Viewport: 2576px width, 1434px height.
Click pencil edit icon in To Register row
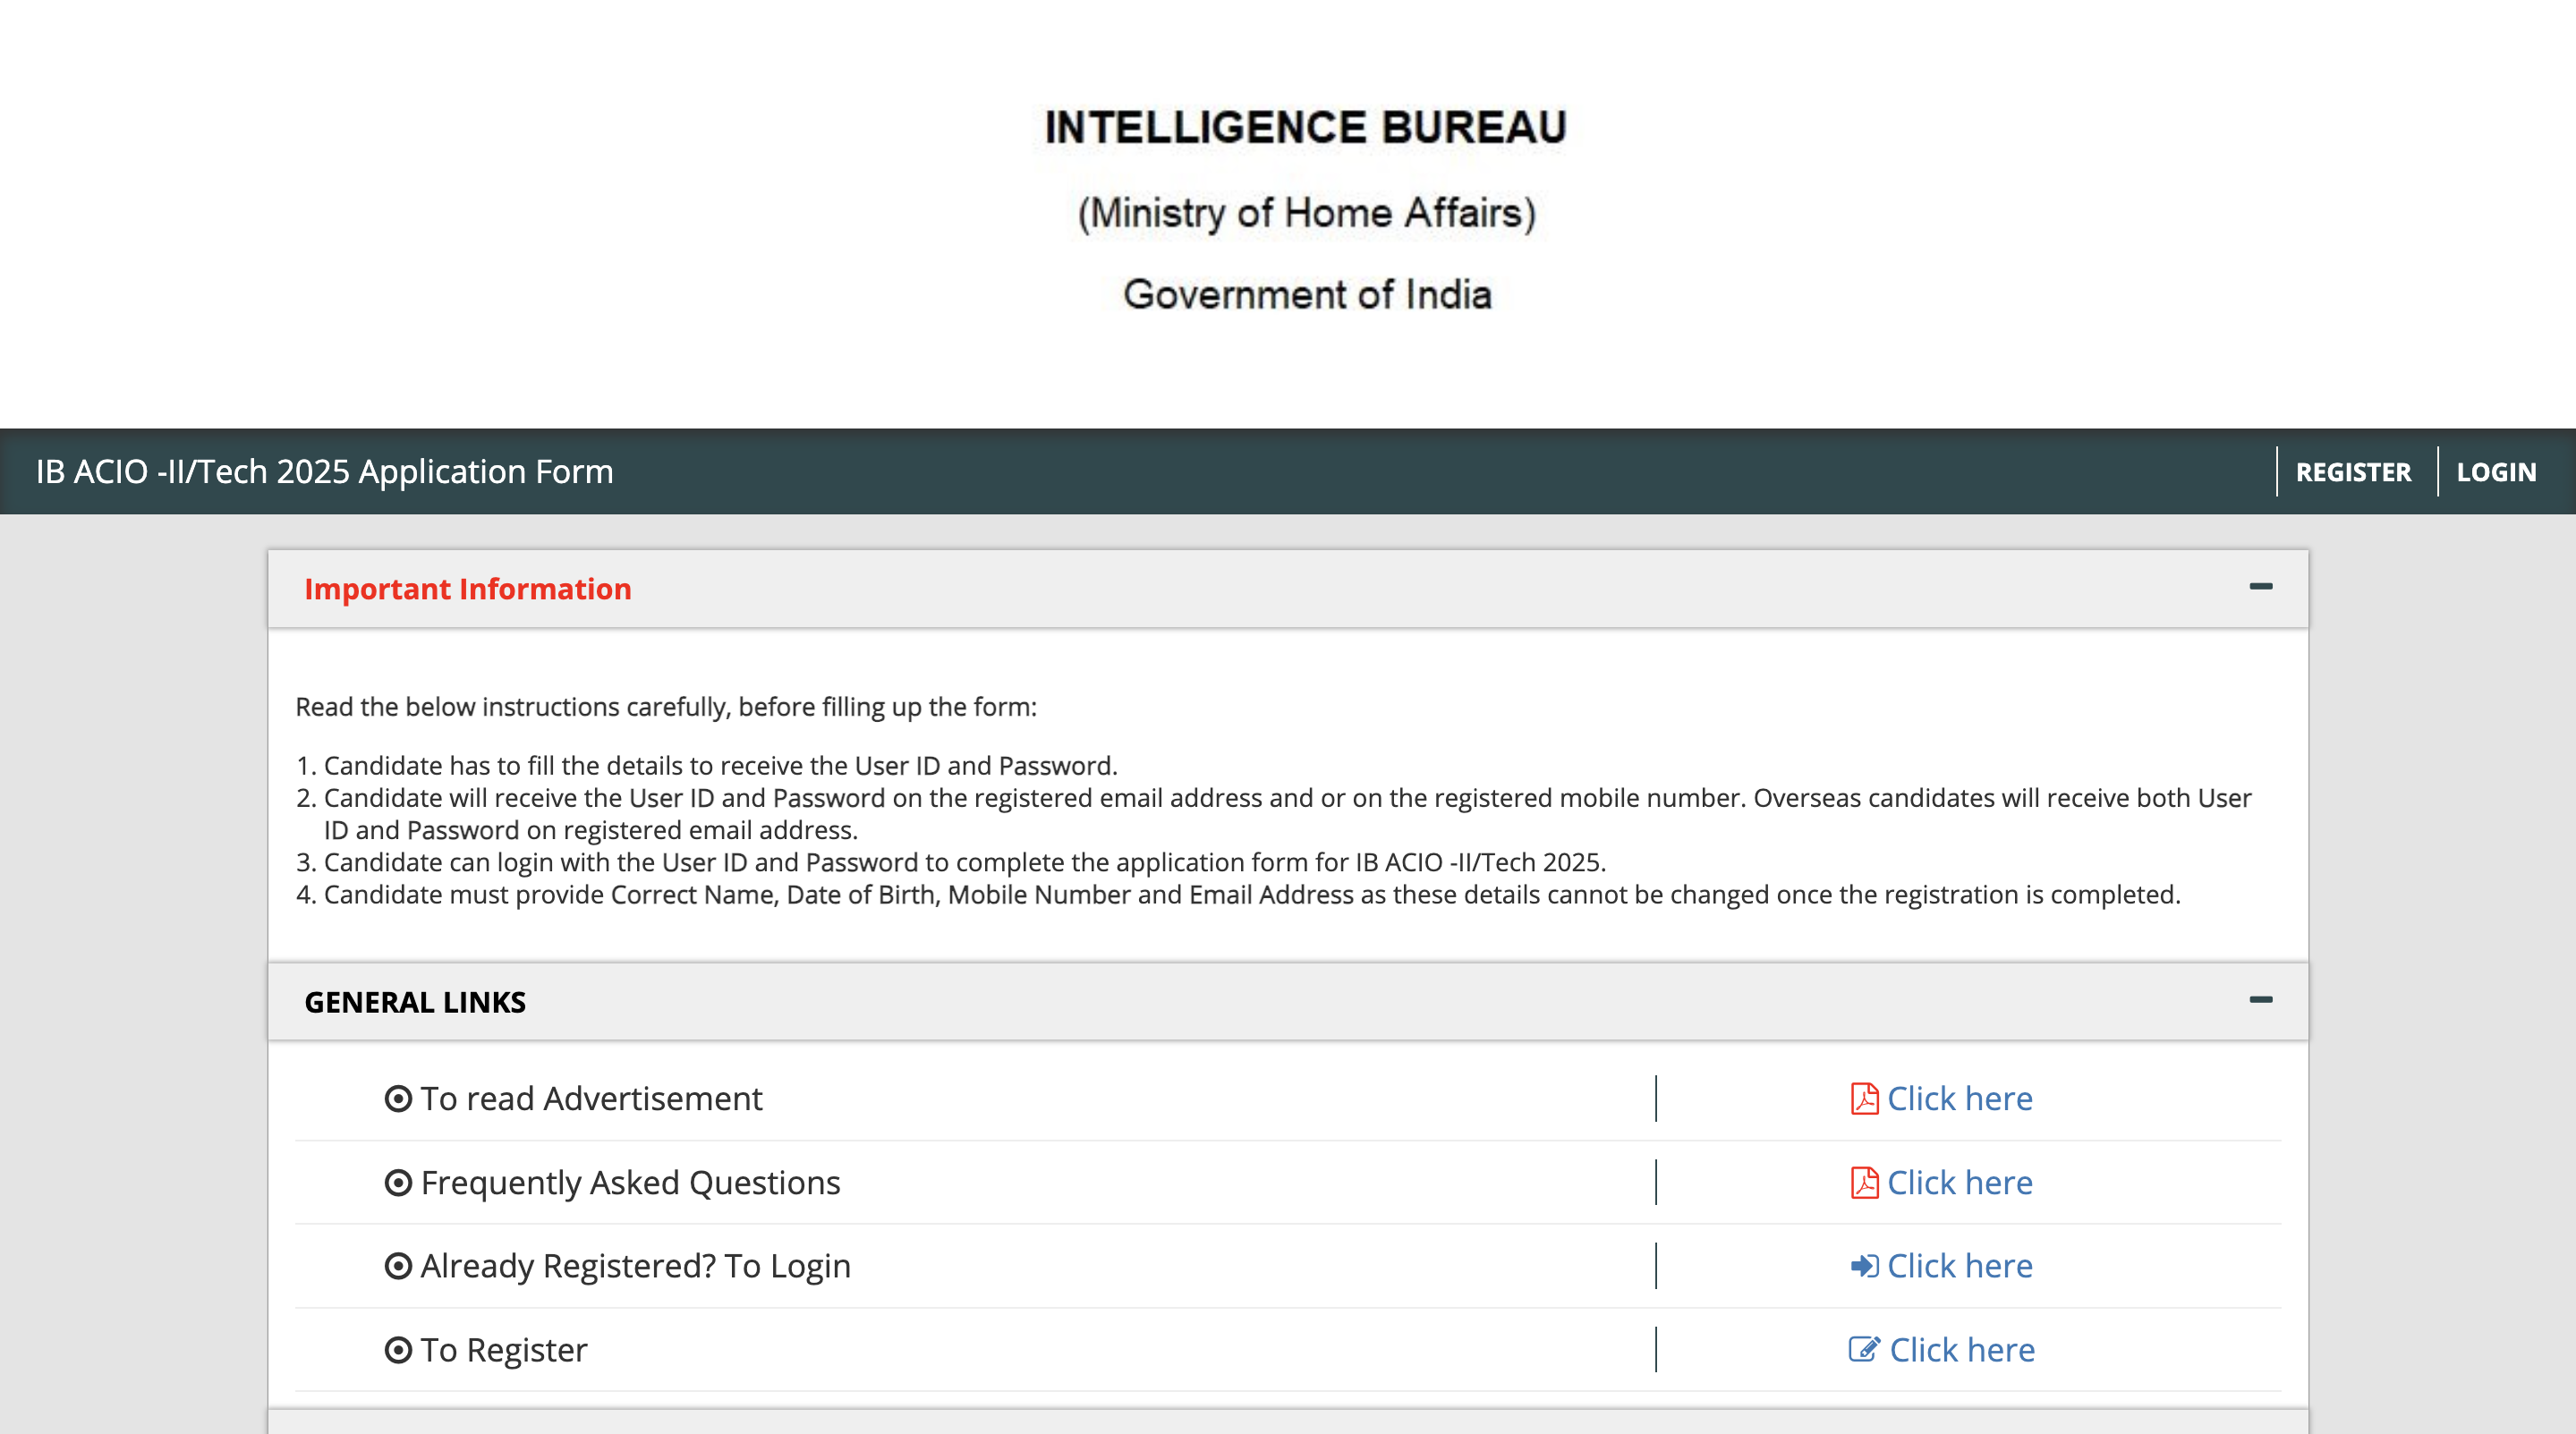(x=1863, y=1349)
